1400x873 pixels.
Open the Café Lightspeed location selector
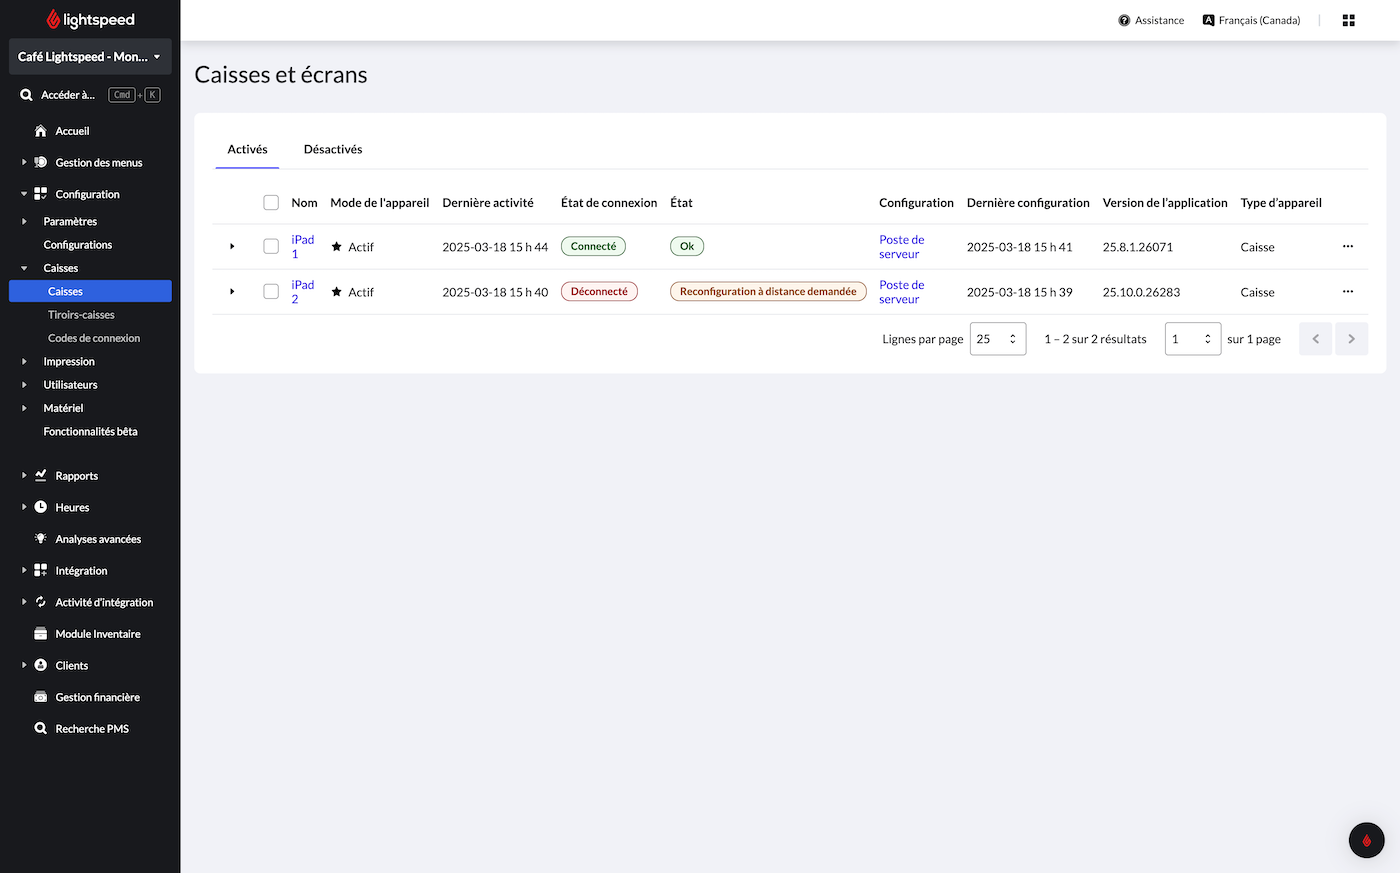coord(90,57)
